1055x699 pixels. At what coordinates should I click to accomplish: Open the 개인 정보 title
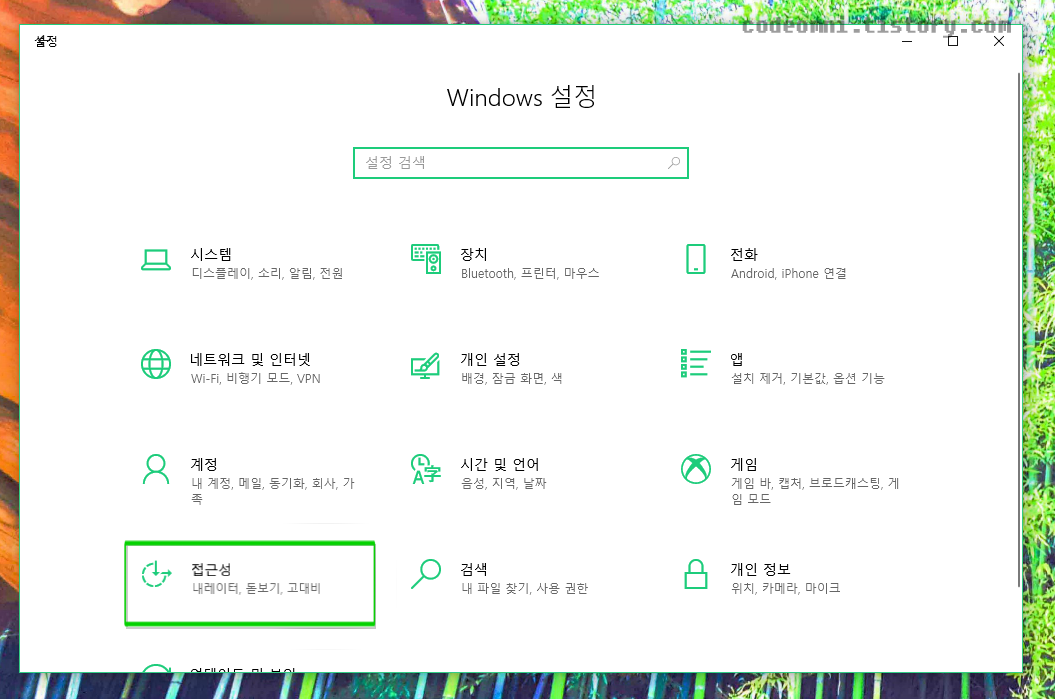[x=760, y=569]
